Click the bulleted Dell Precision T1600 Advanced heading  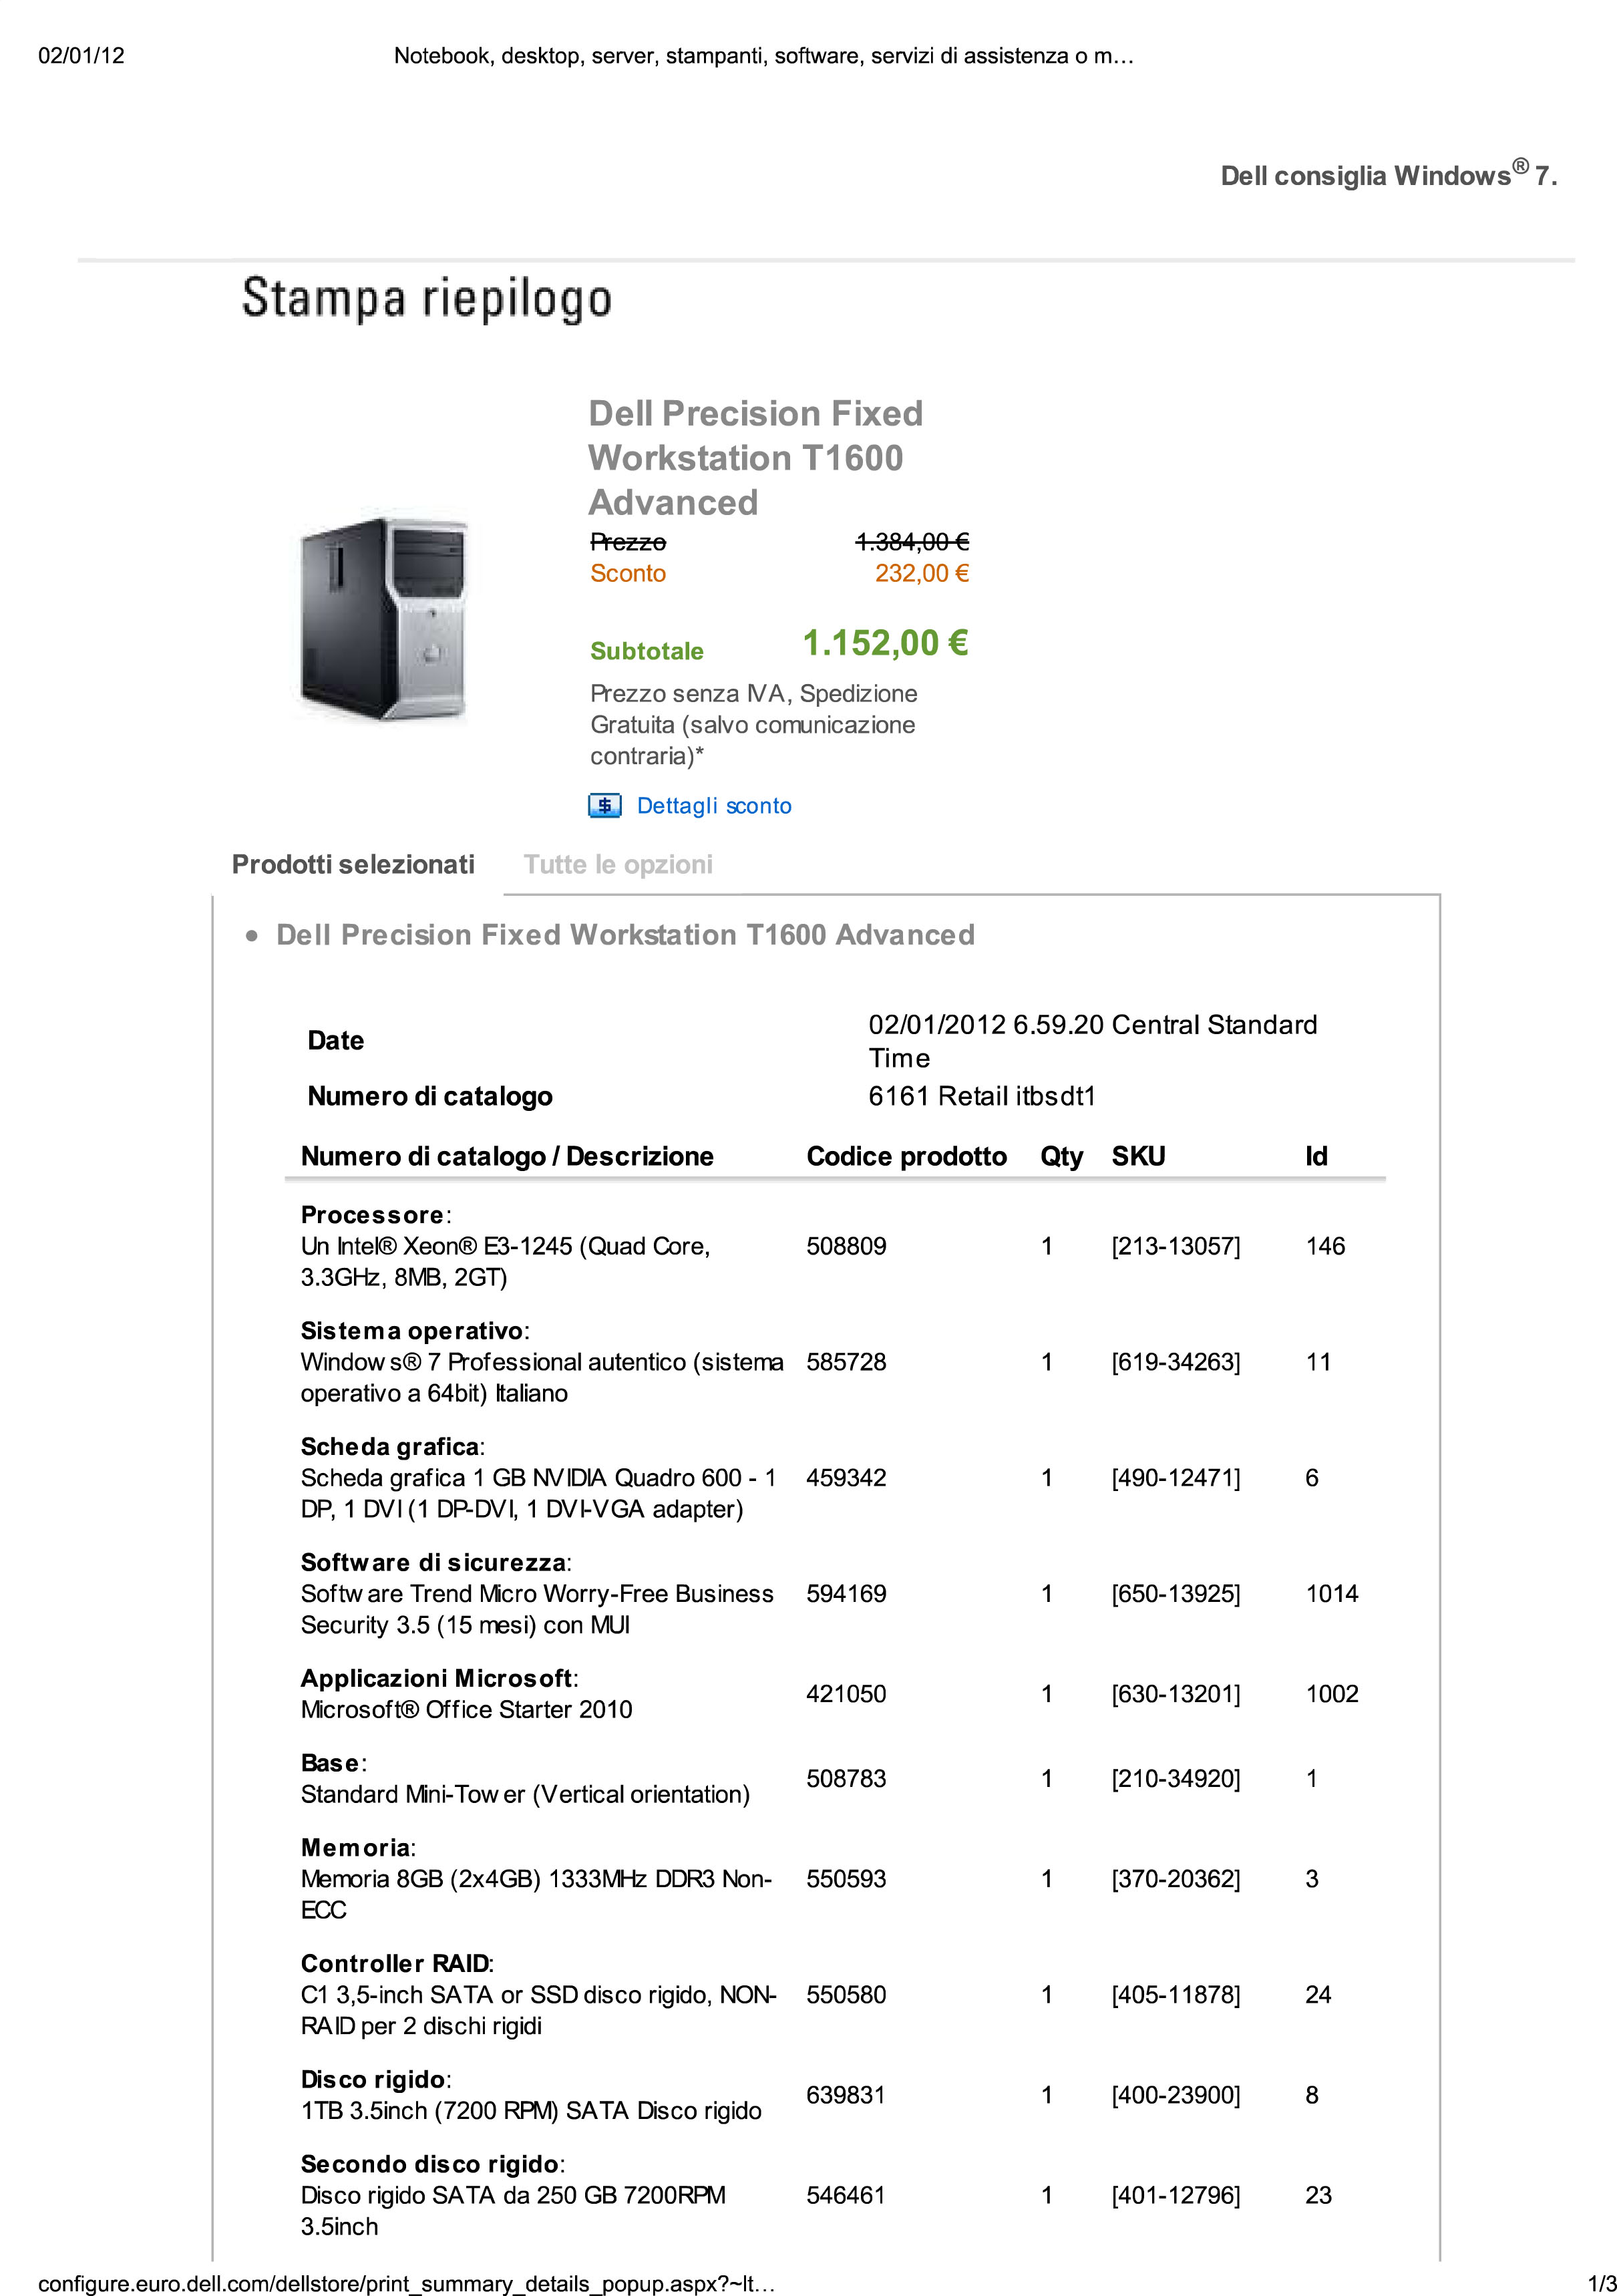click(x=625, y=935)
